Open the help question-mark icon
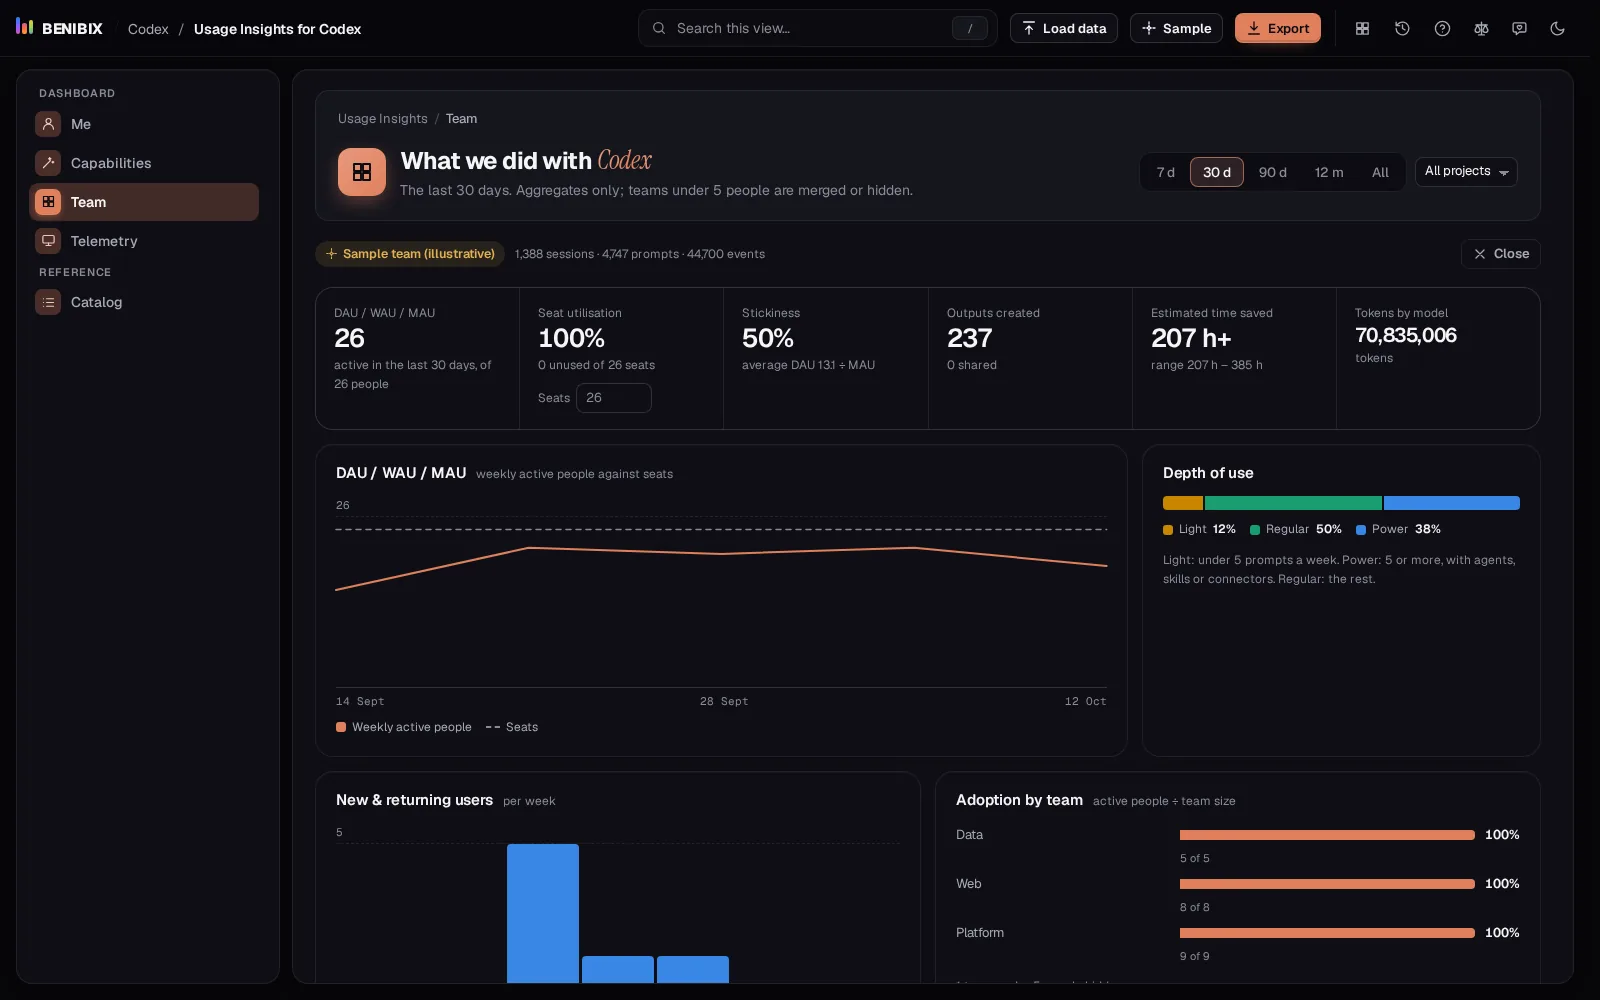Image resolution: width=1600 pixels, height=1000 pixels. (x=1442, y=29)
